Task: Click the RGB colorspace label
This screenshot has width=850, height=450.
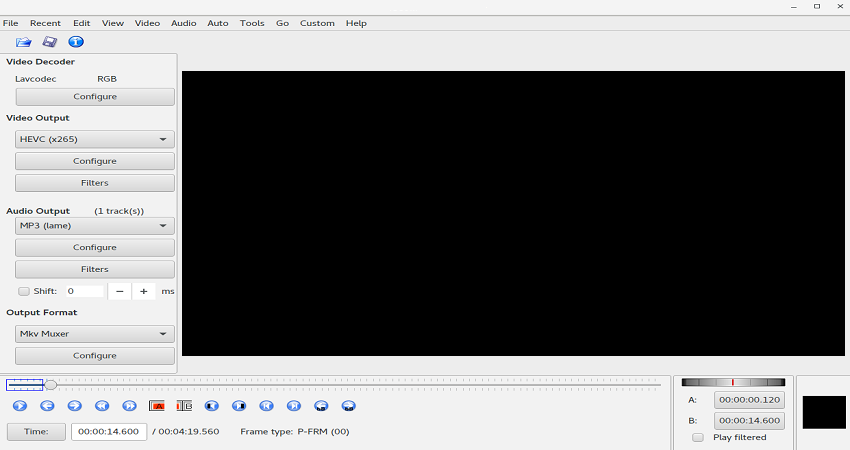Action: [x=107, y=79]
